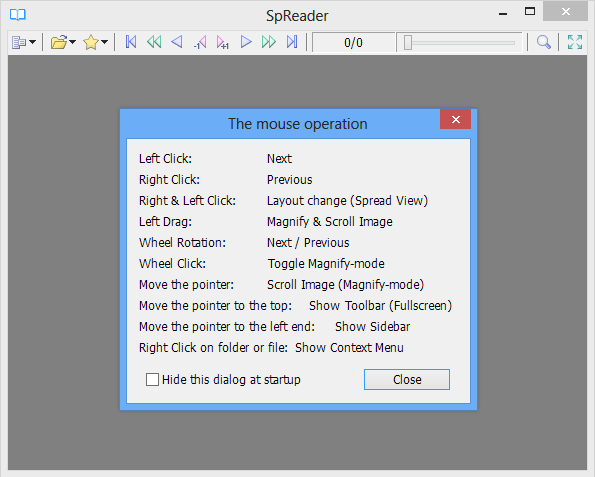Click the sidebar view icon in toolbar

19,42
